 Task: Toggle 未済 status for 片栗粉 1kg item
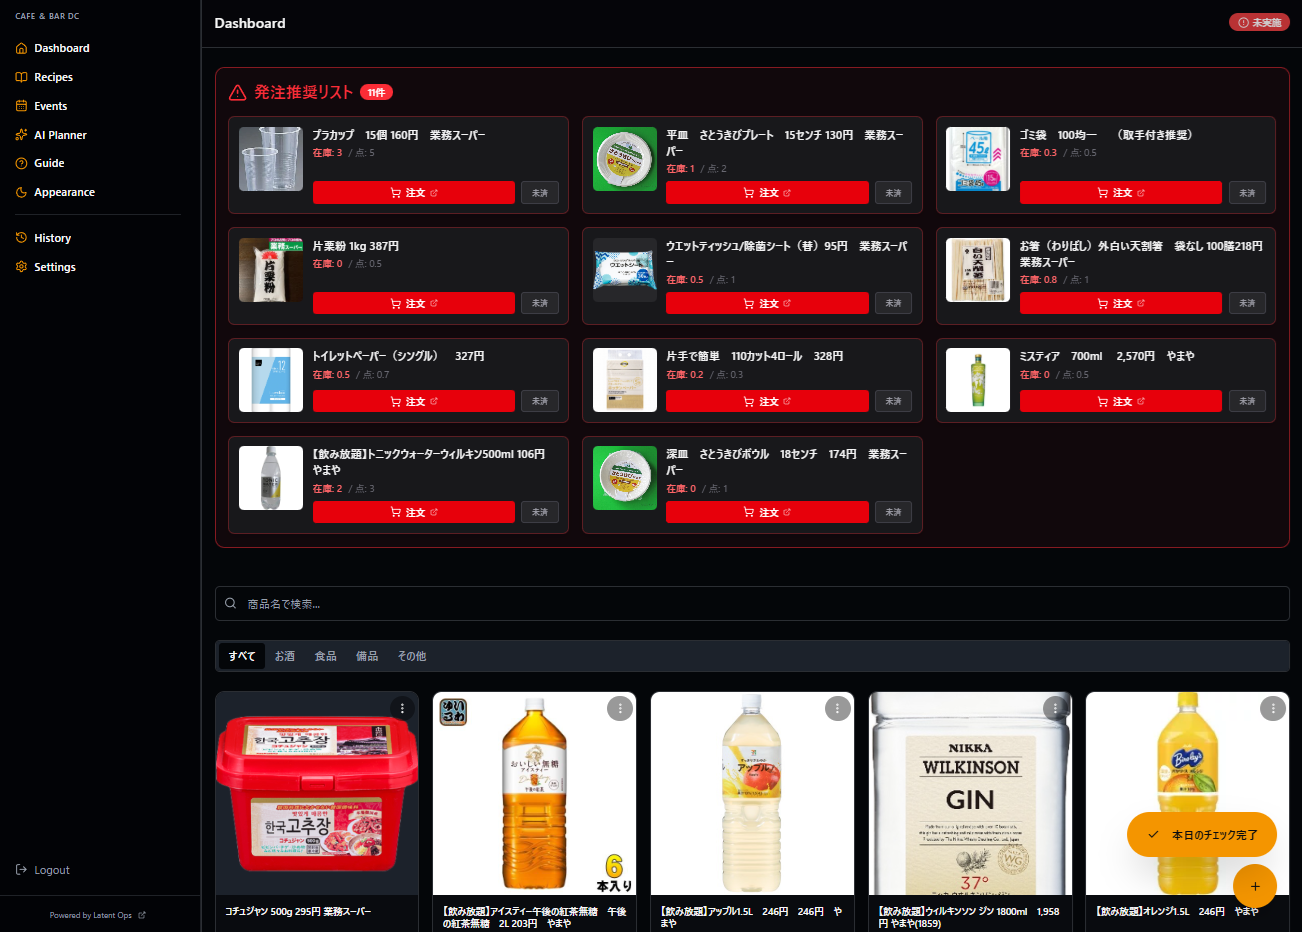point(539,303)
